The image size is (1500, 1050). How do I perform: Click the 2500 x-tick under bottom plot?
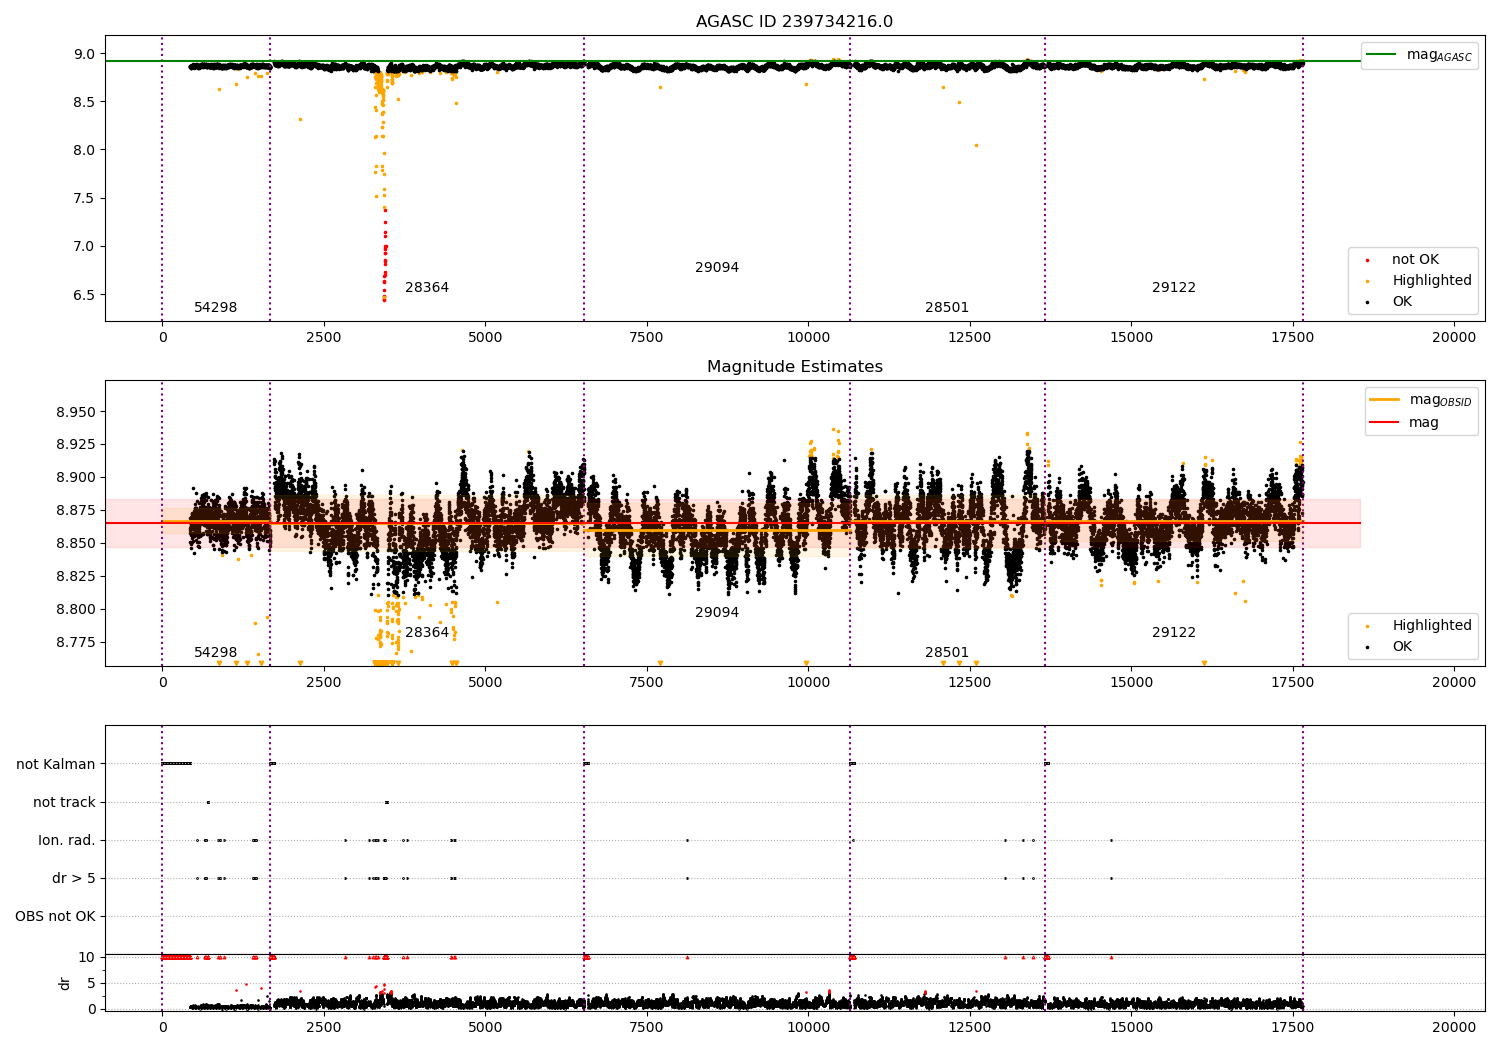click(324, 1028)
